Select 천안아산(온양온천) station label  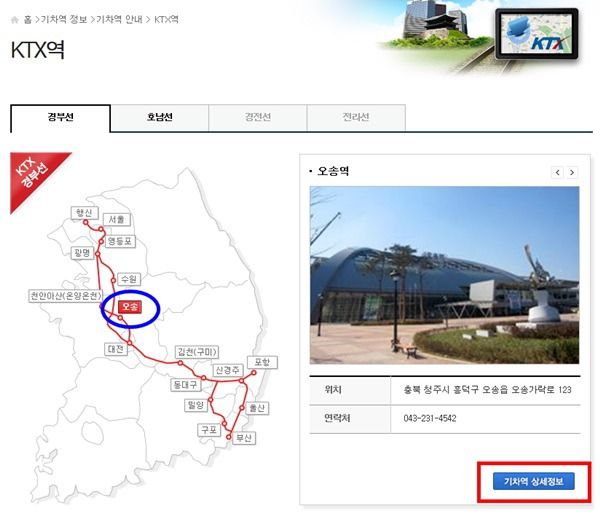[66, 296]
